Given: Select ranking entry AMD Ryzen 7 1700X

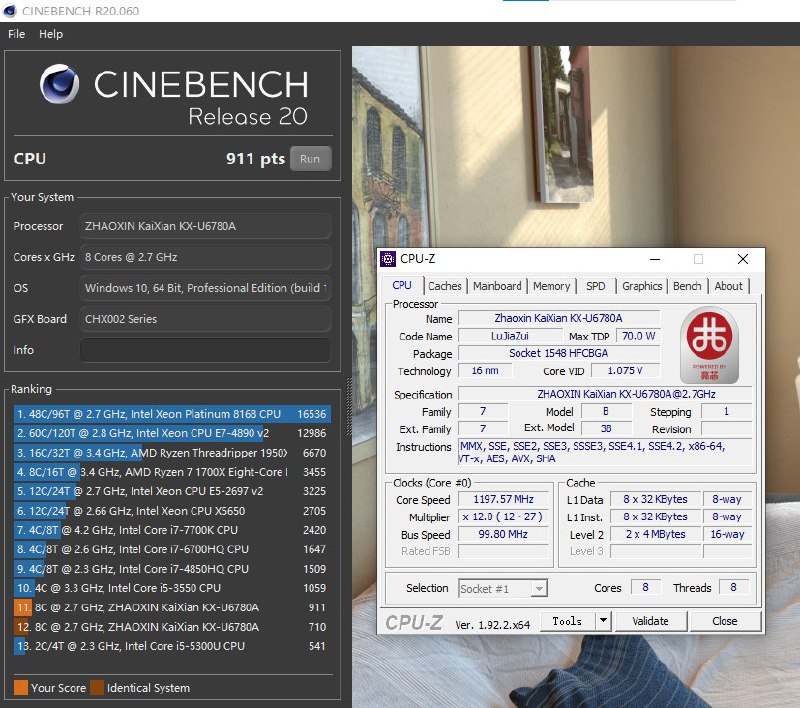Looking at the screenshot, I should click(172, 472).
